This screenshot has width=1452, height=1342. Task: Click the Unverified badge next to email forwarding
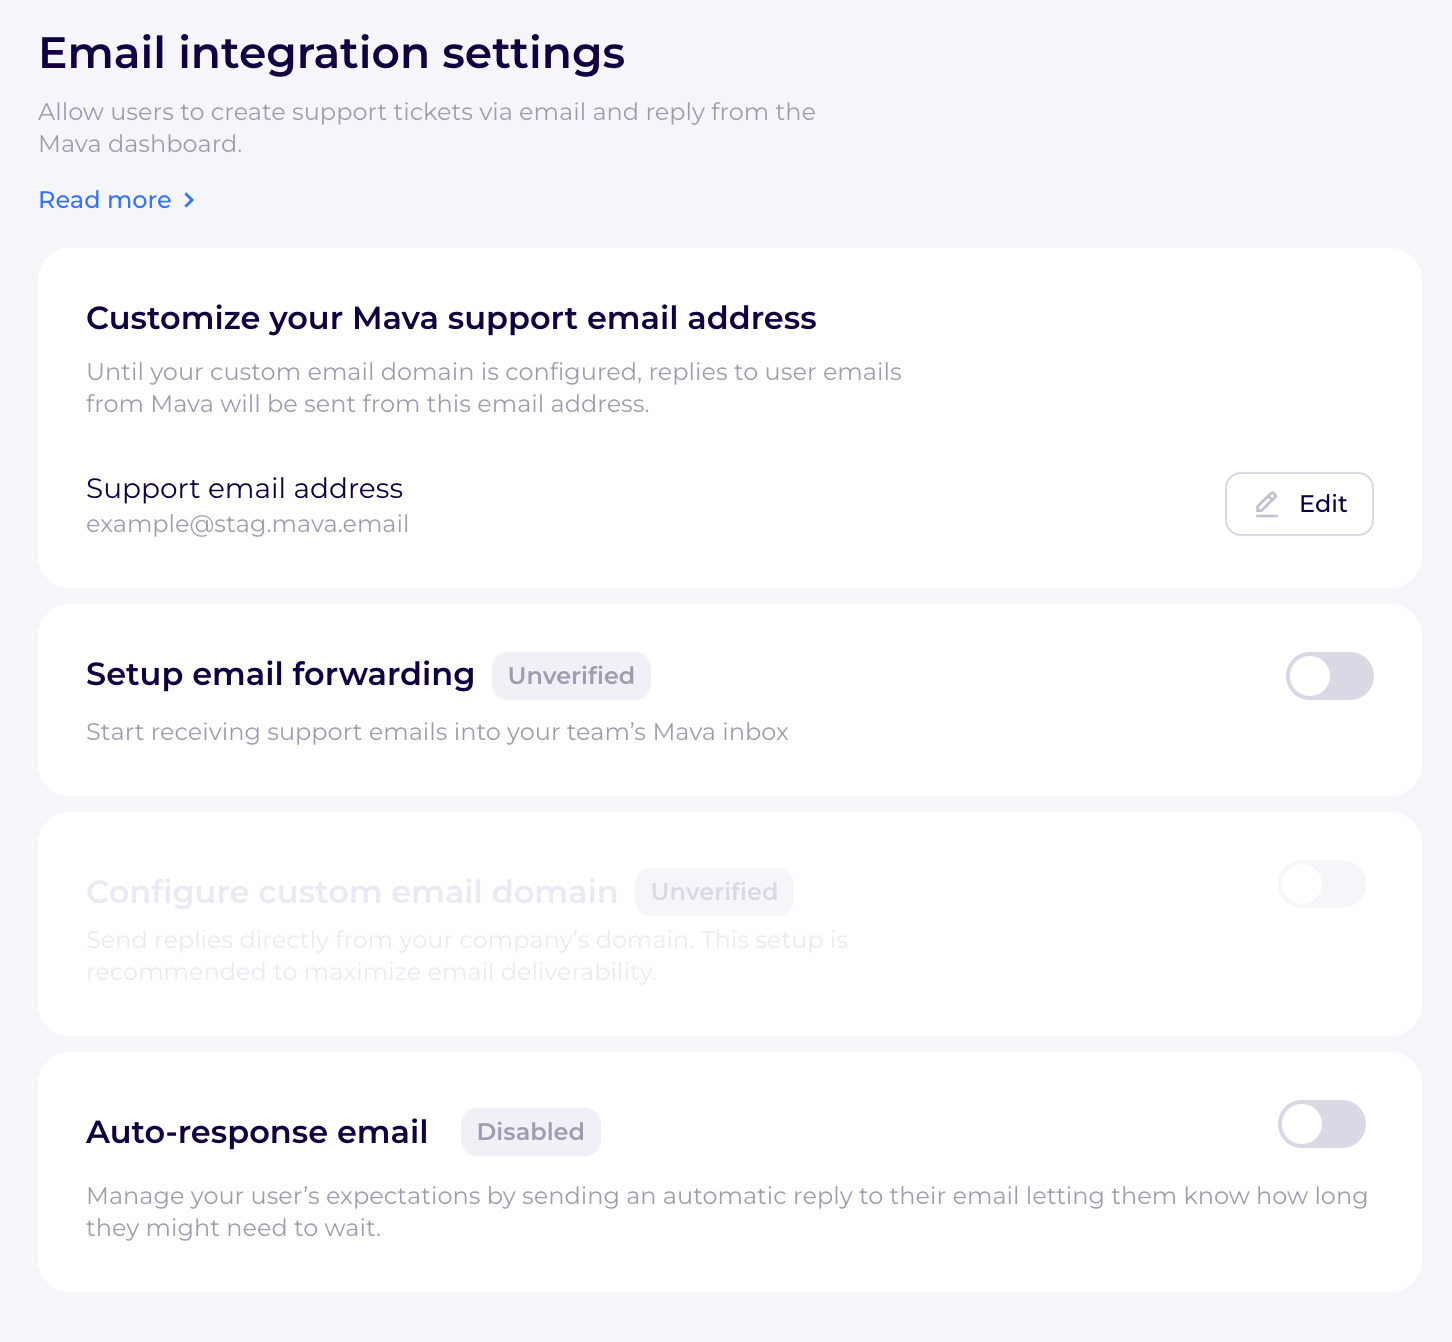571,676
